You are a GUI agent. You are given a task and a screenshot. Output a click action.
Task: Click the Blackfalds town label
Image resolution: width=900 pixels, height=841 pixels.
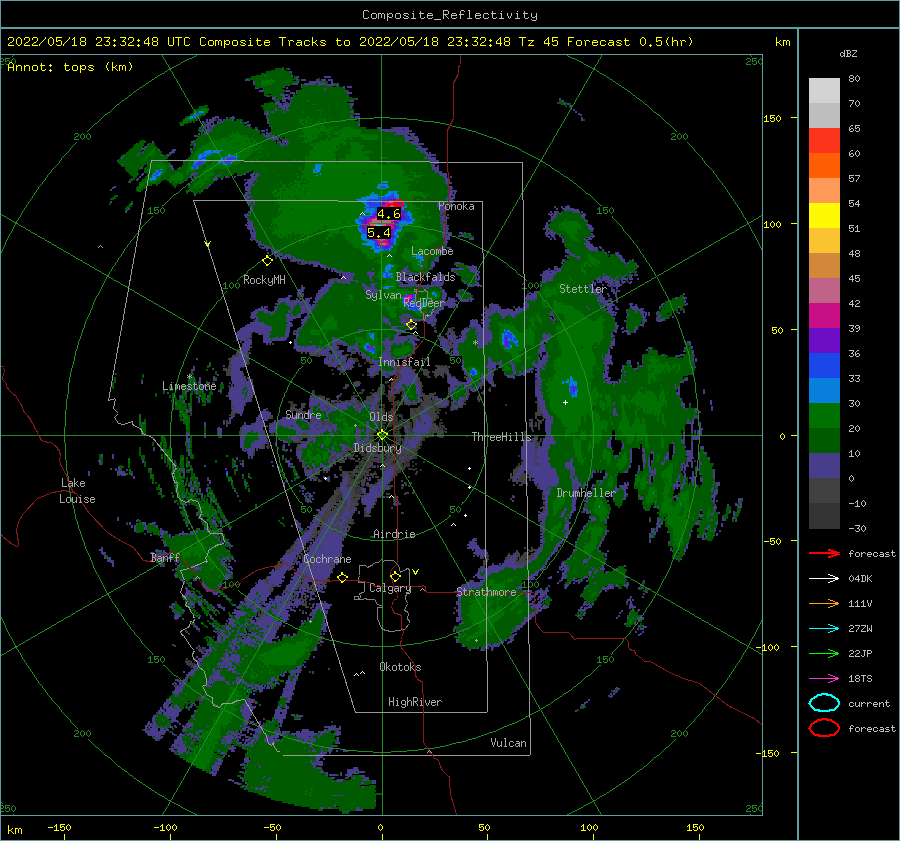click(x=425, y=277)
